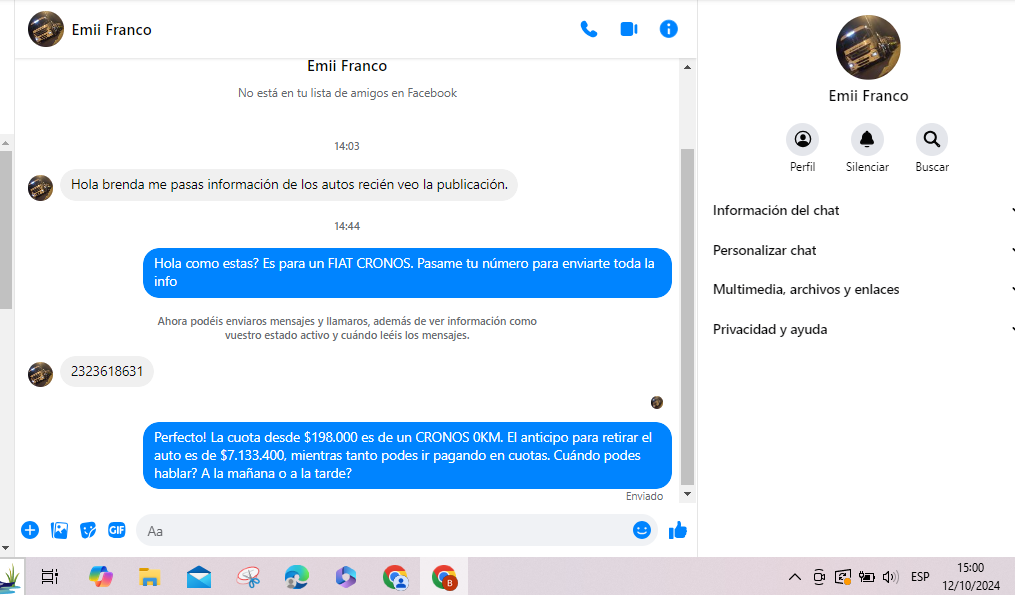Open Snipping Tool from the taskbar
This screenshot has height=595, width=1015.
tap(248, 576)
